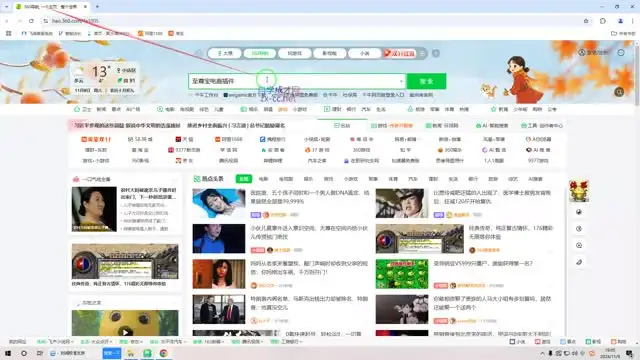Viewport: 640px width, 360px height.
Task: Click the round smiley icon beside login
Action: pos(621,52)
